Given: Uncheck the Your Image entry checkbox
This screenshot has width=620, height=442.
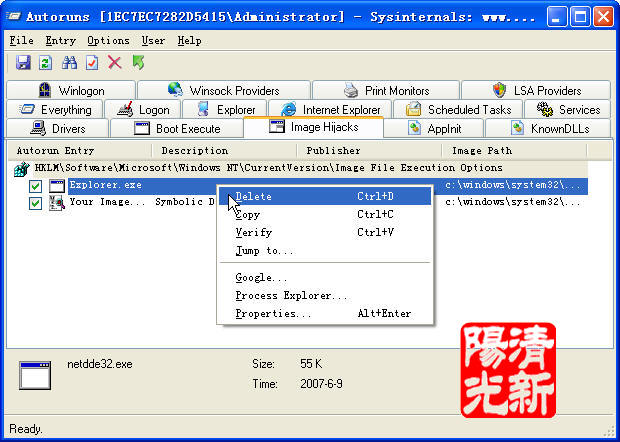Looking at the screenshot, I should (36, 203).
